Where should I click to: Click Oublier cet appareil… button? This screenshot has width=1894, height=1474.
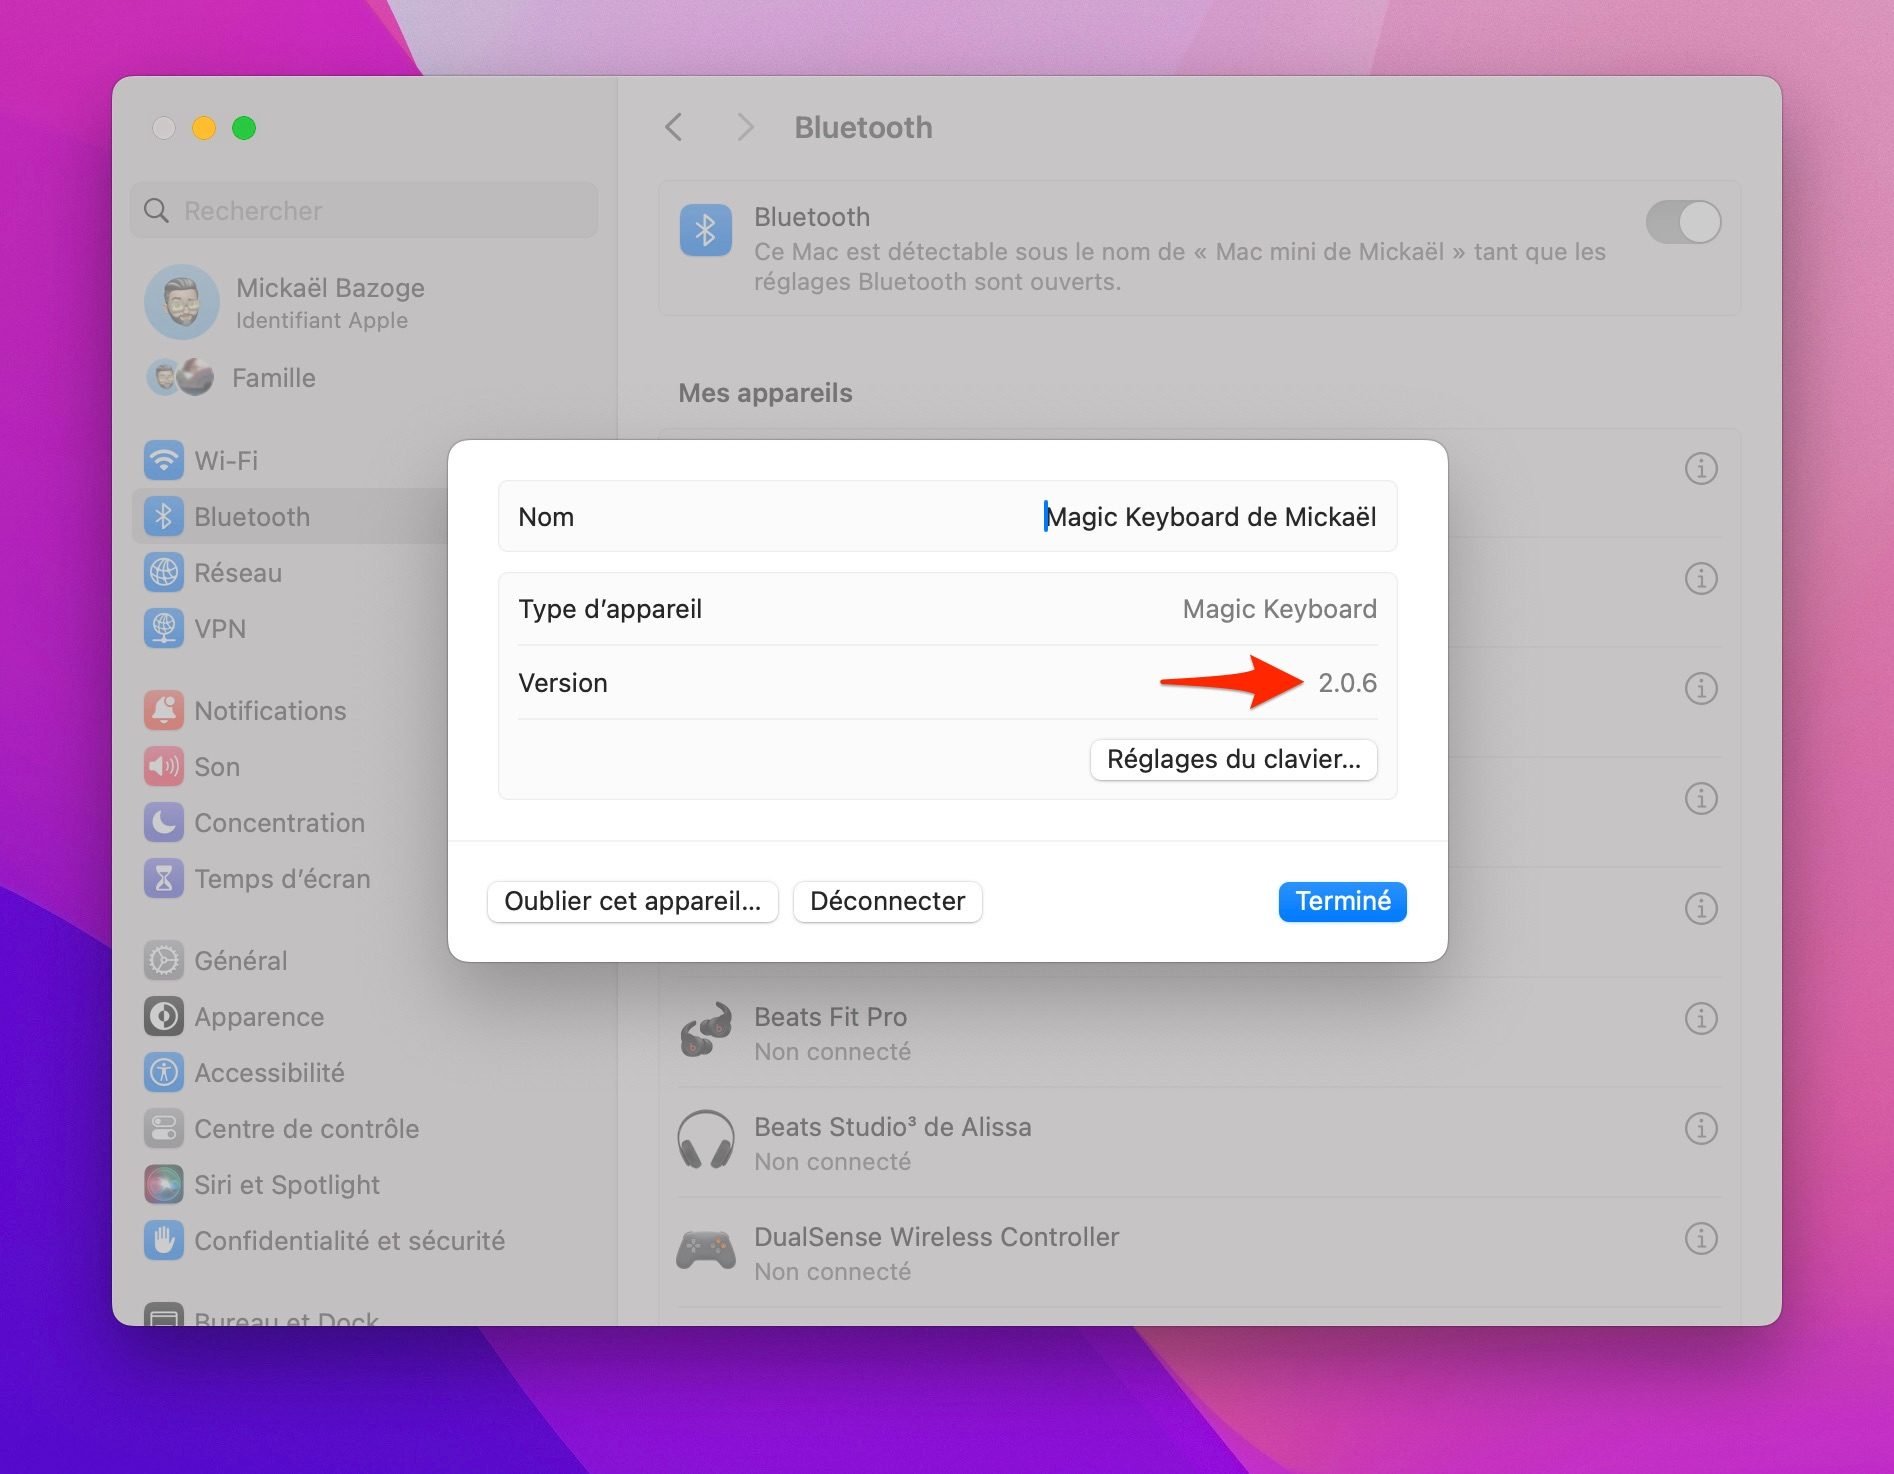pos(633,901)
